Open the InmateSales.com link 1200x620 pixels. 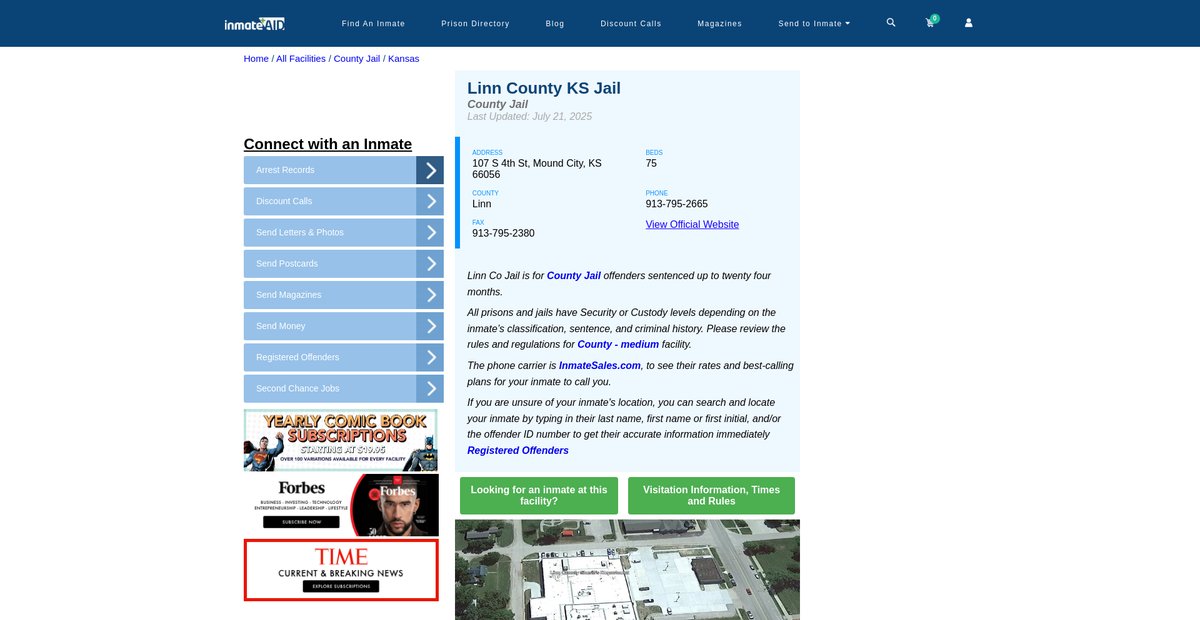(600, 366)
